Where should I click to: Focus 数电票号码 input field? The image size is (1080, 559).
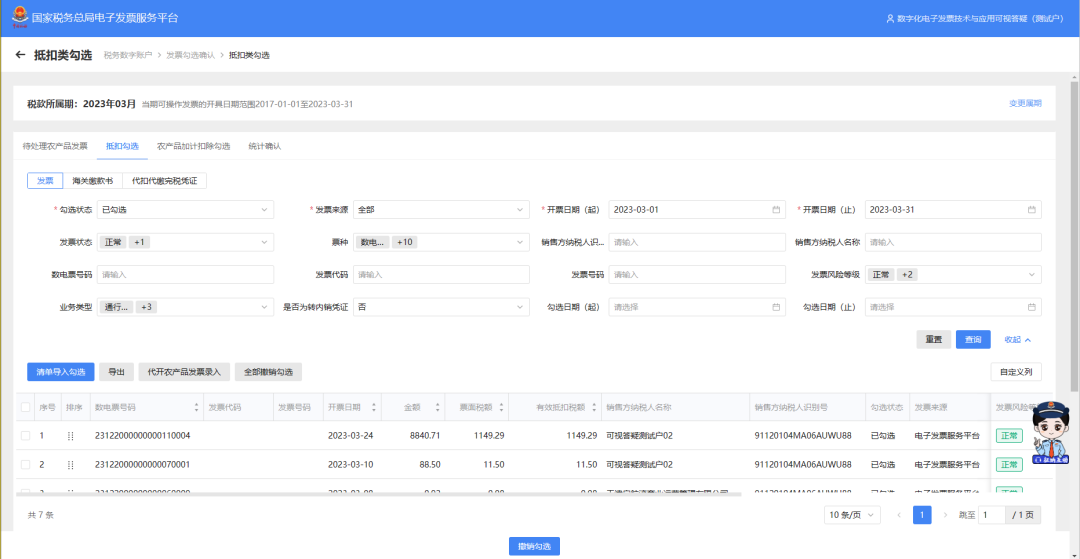tap(185, 275)
